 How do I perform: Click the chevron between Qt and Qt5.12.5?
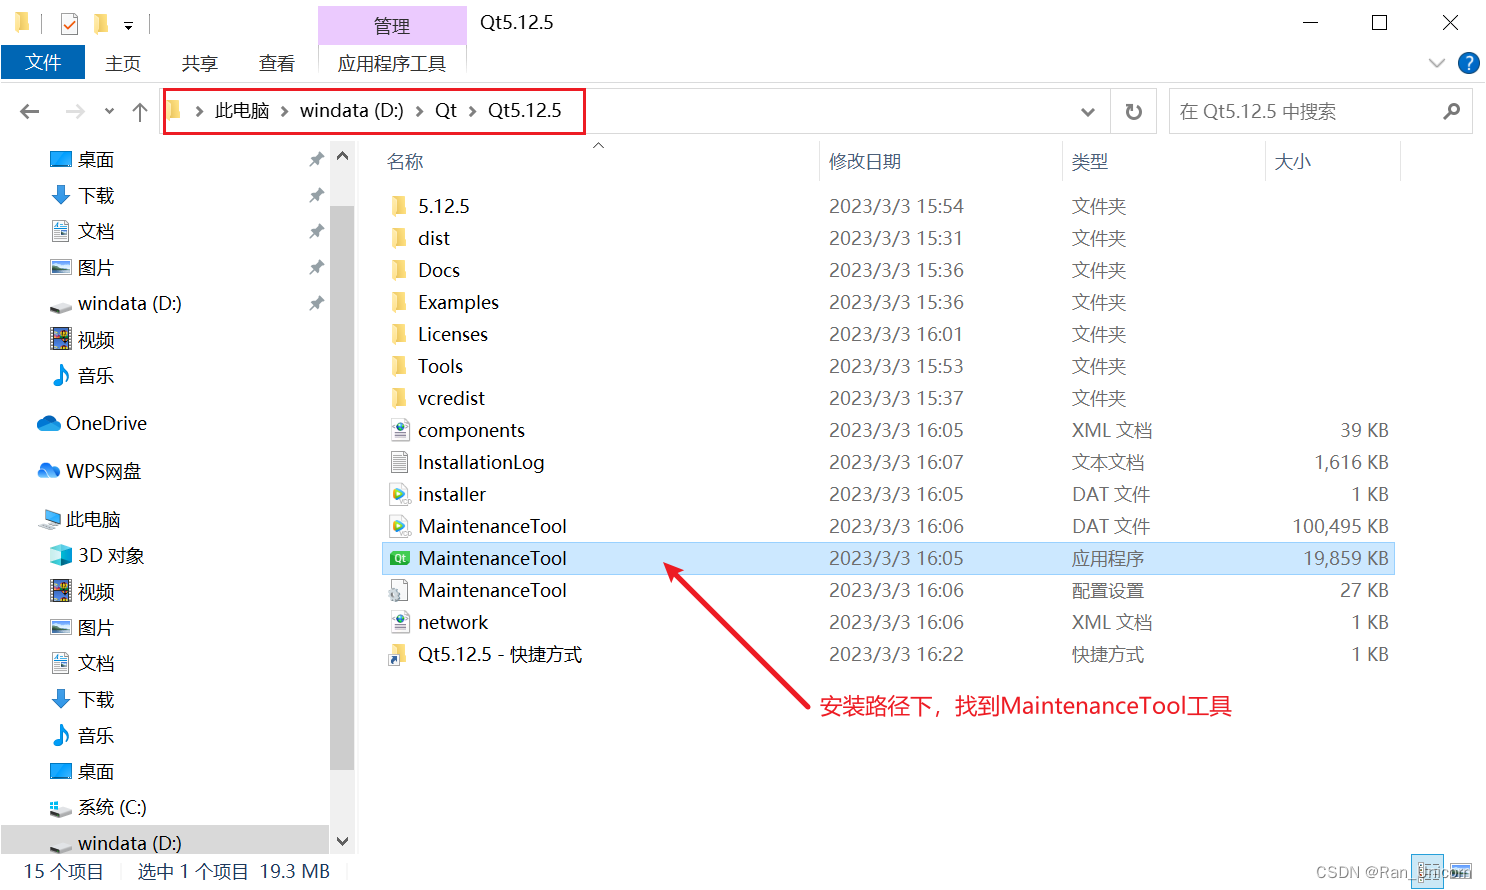coord(472,111)
